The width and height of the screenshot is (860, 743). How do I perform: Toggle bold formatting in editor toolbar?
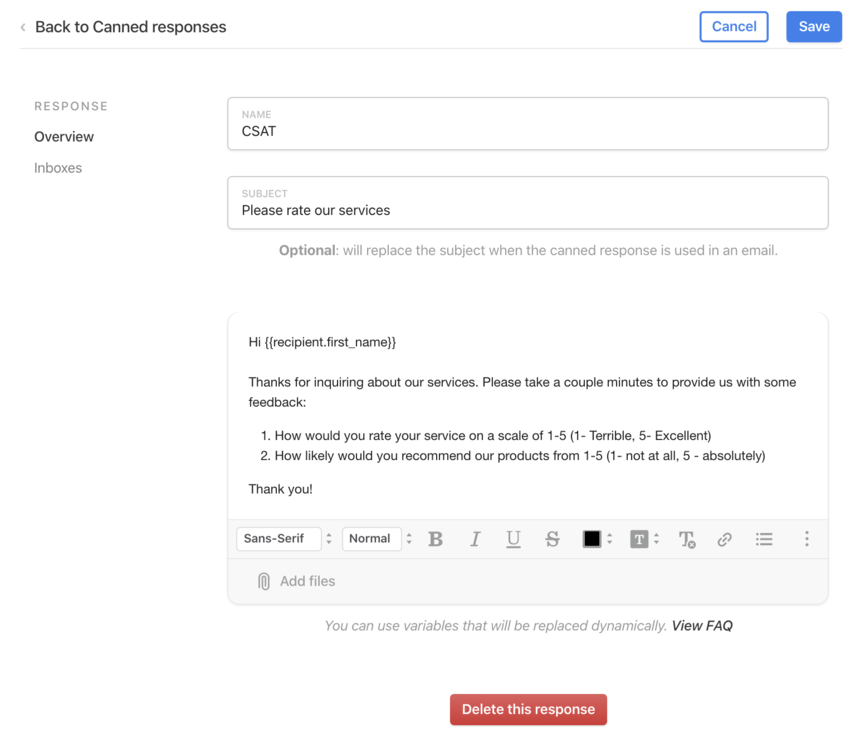coord(435,539)
